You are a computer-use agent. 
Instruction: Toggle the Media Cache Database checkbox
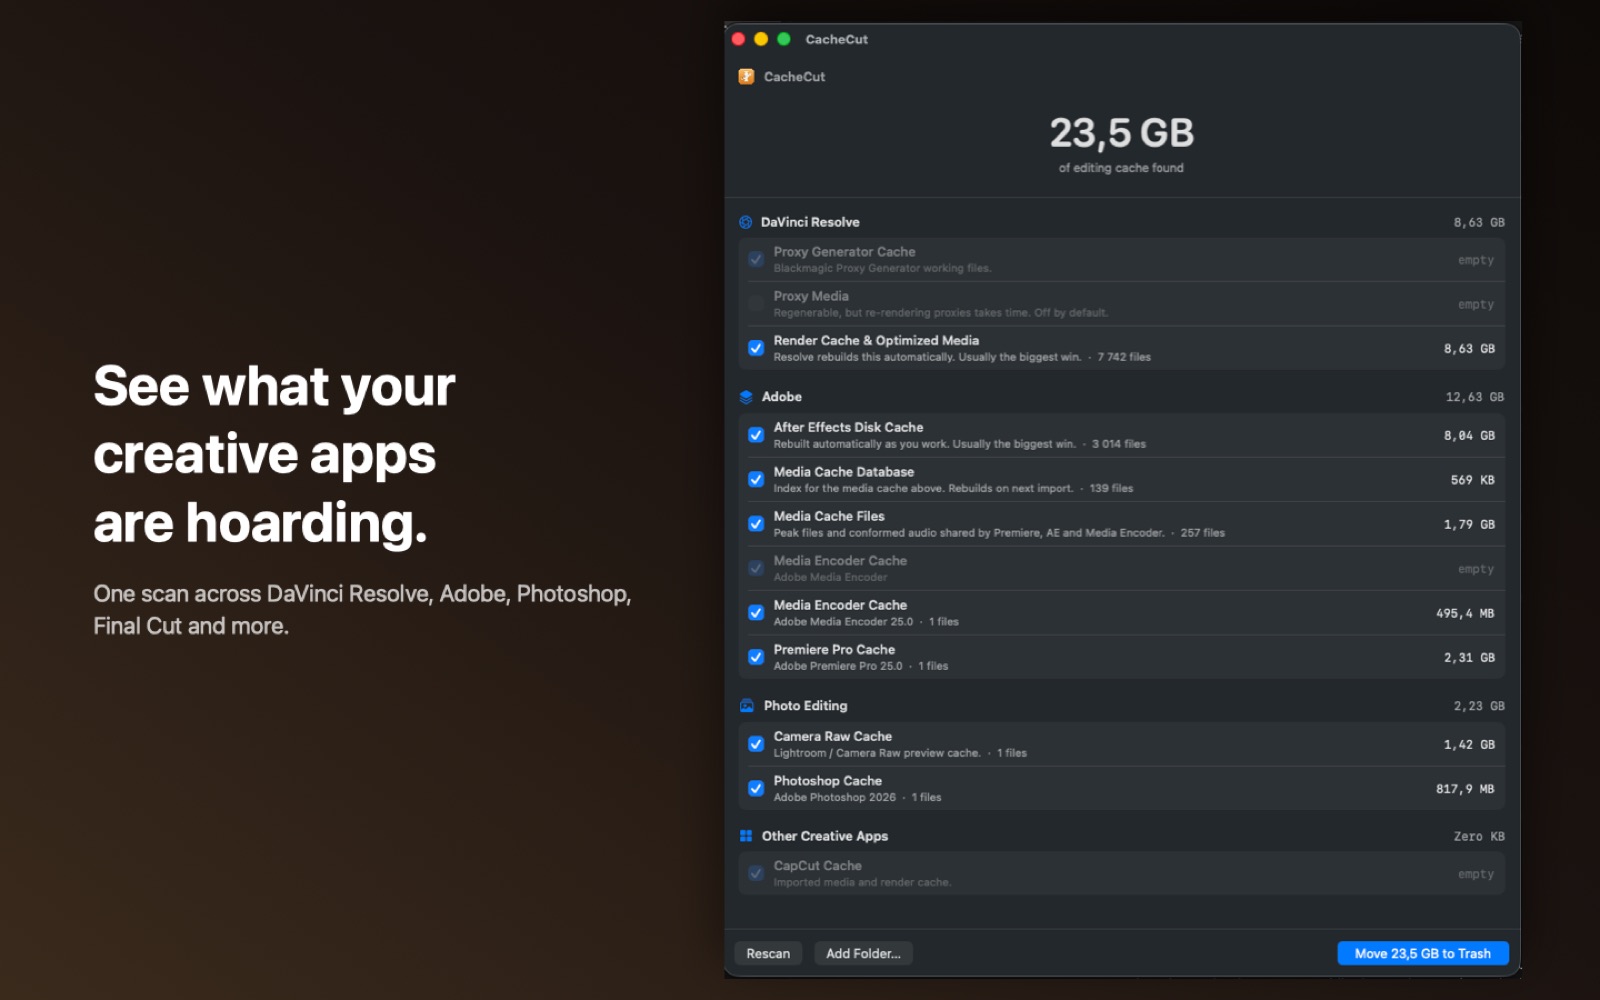[756, 480]
